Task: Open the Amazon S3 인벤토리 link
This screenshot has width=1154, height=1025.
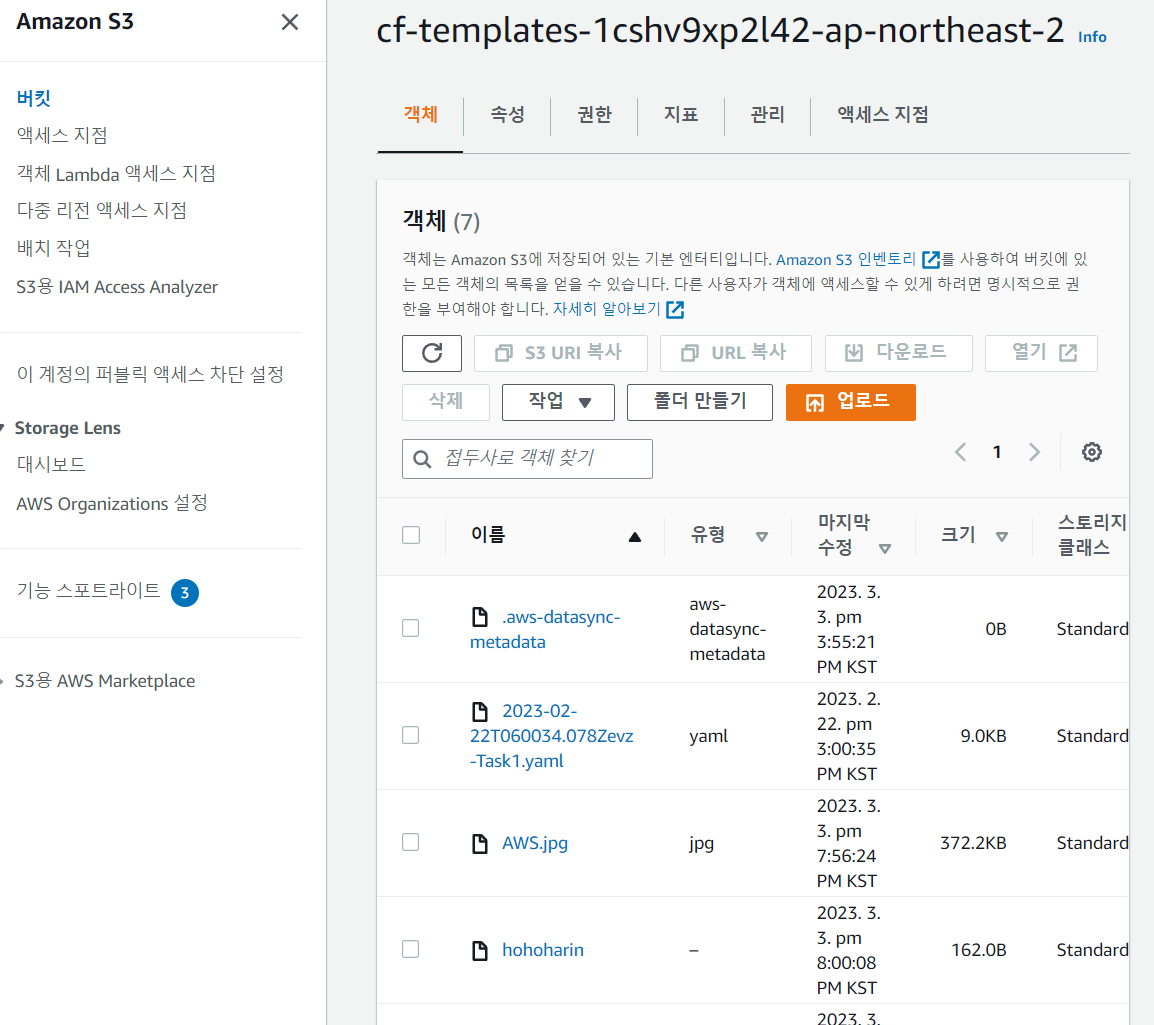Action: coord(846,260)
